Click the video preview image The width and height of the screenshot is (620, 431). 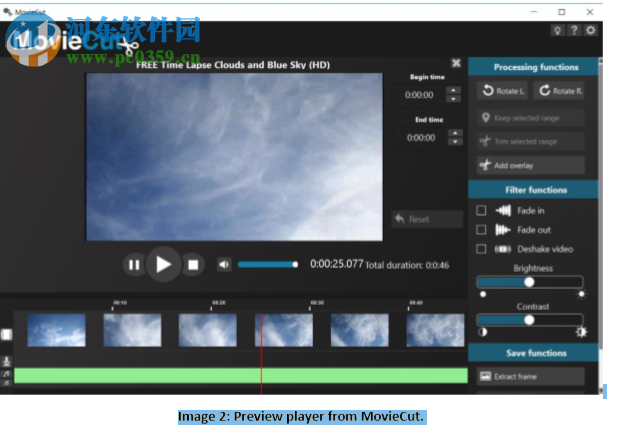click(x=234, y=157)
